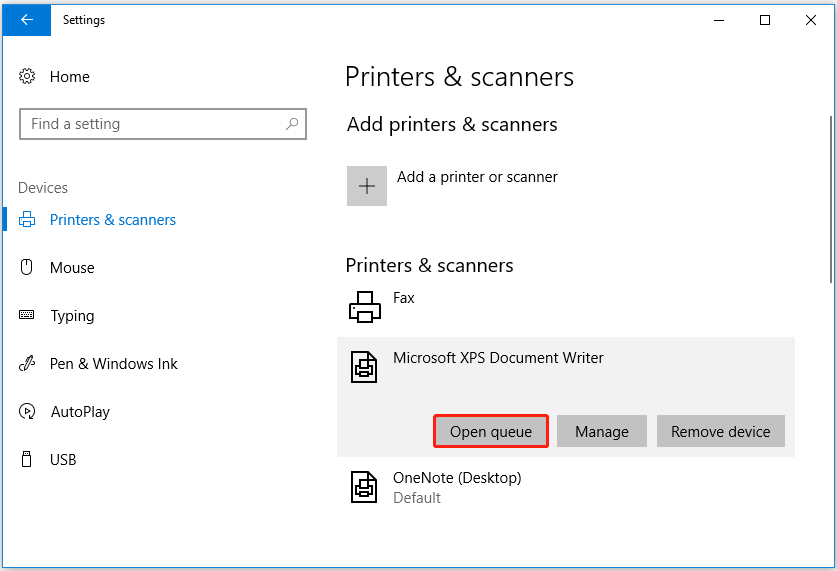
Task: Select Printers & scanners in the sidebar
Action: point(113,220)
